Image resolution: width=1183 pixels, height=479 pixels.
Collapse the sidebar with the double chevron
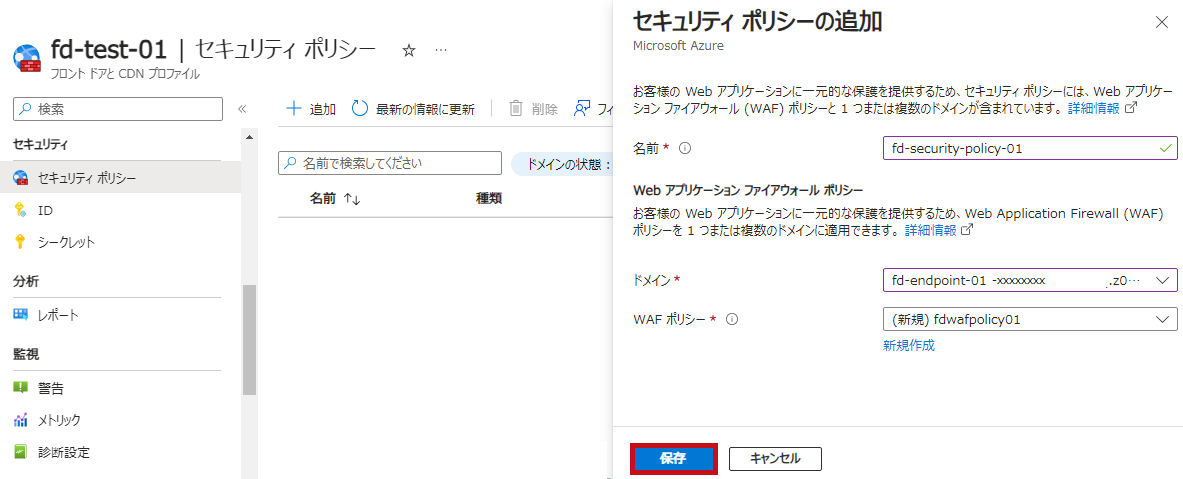(242, 109)
